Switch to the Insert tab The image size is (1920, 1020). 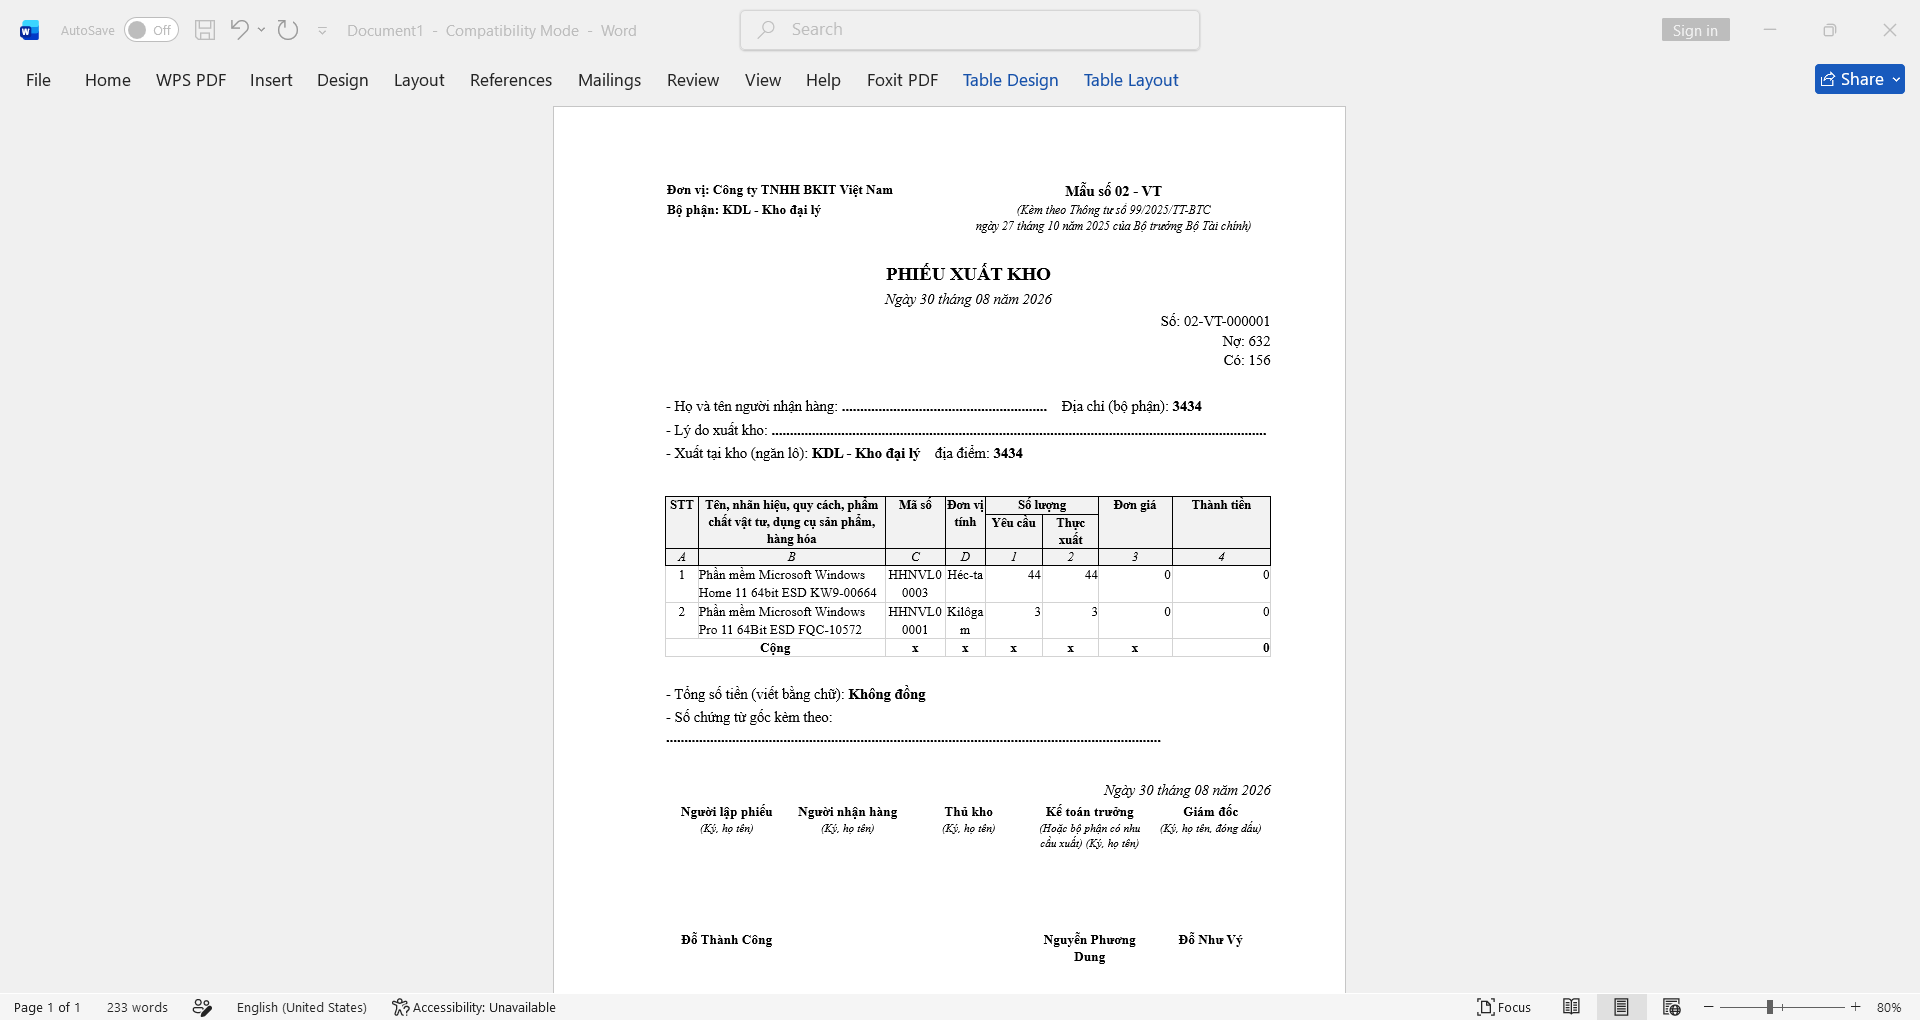271,80
